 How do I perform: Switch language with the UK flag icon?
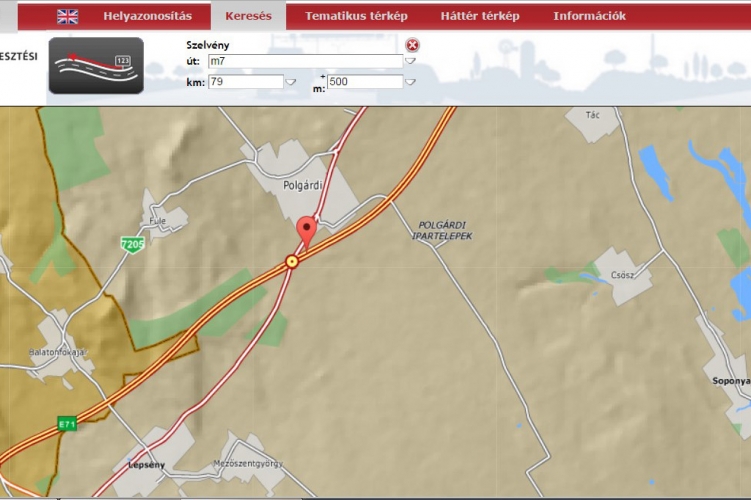(x=67, y=16)
